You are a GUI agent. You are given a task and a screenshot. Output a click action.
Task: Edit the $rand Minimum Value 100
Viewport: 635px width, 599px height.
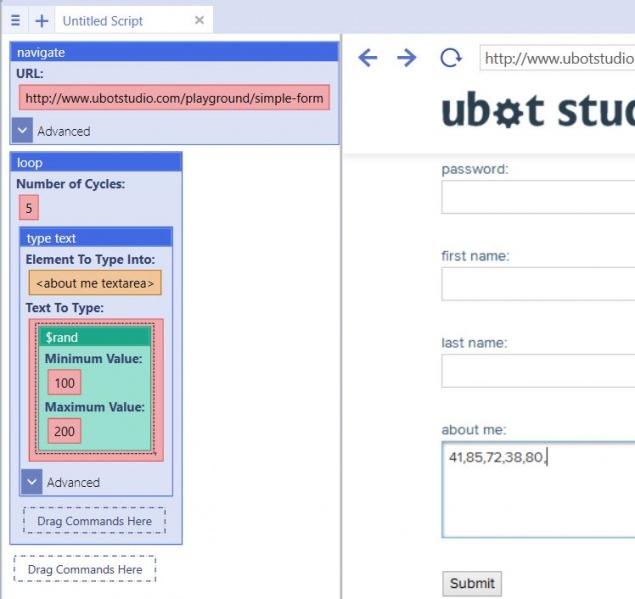[64, 382]
